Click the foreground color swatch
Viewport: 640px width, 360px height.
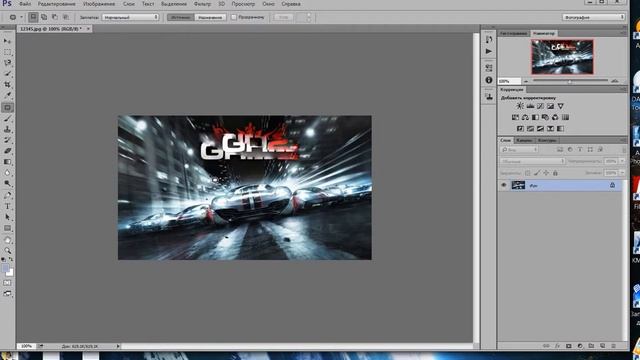pos(5,268)
